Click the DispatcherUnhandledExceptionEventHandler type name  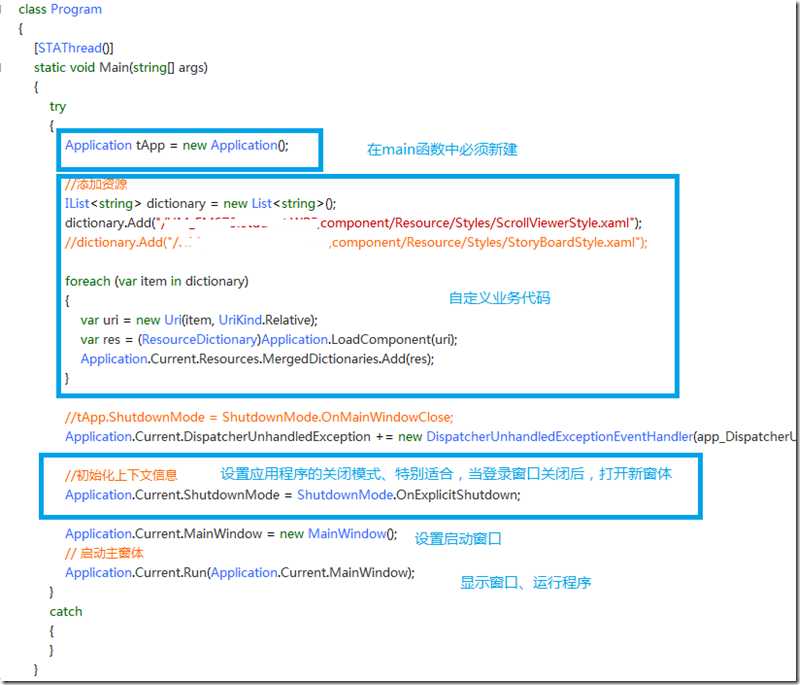point(560,437)
